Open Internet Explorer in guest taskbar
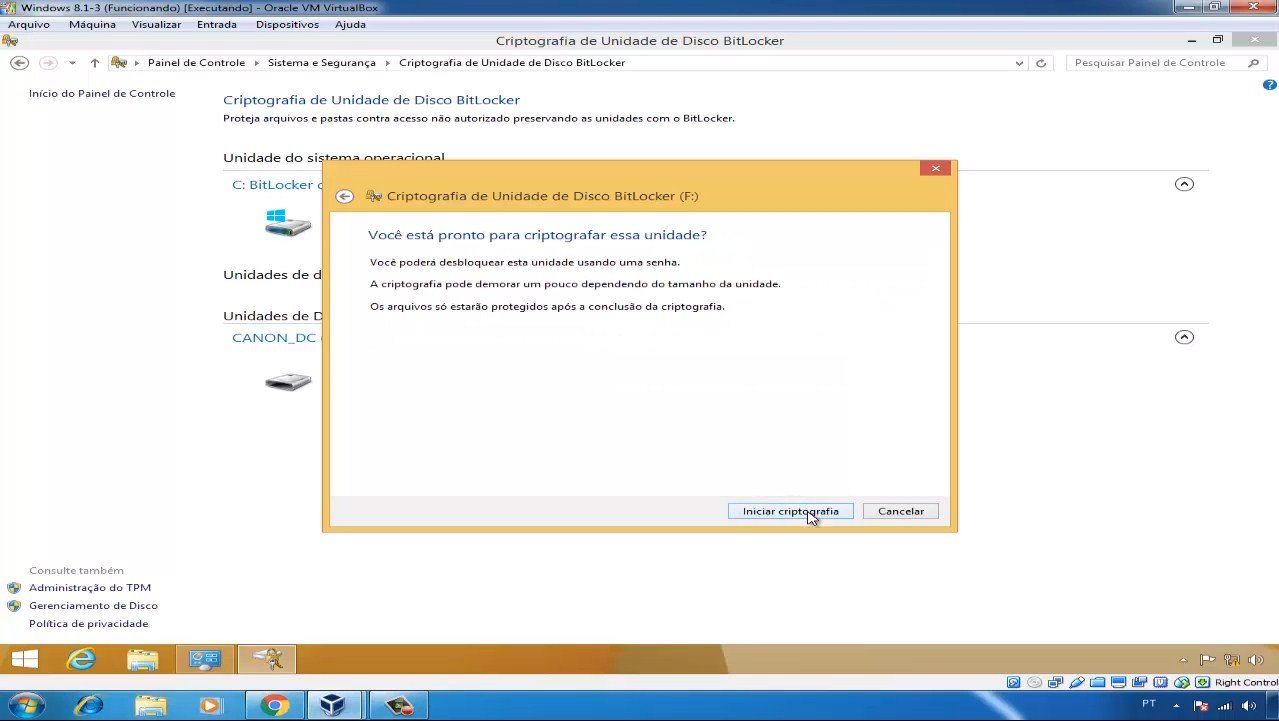 (x=81, y=659)
